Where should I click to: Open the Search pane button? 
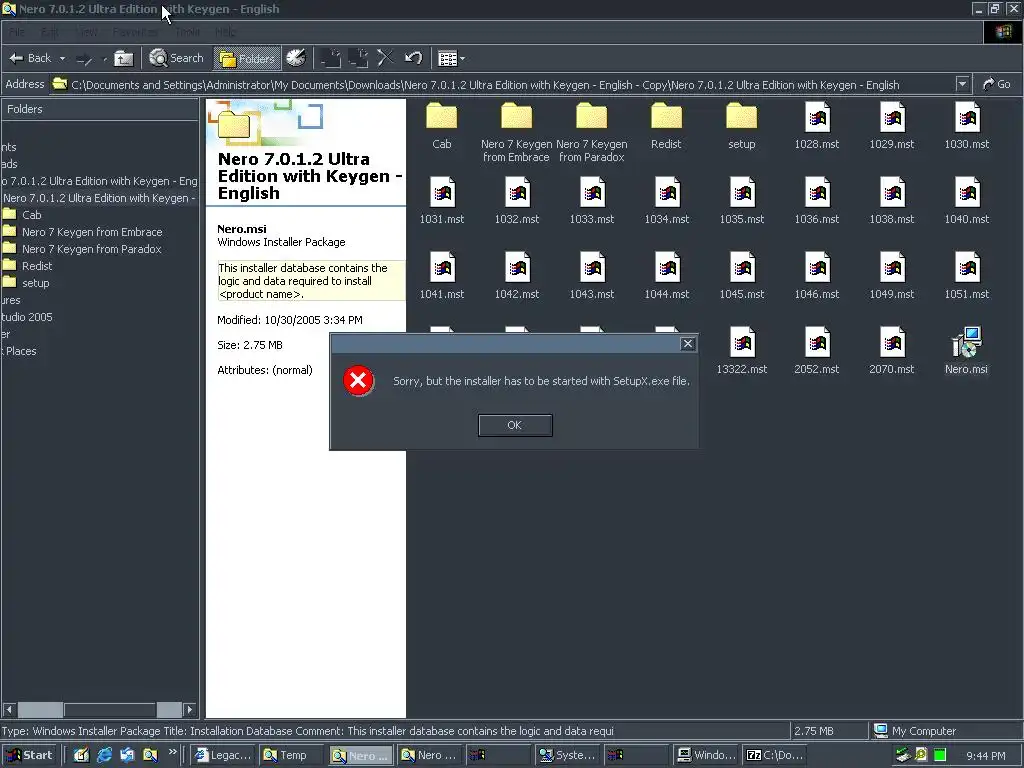point(176,58)
